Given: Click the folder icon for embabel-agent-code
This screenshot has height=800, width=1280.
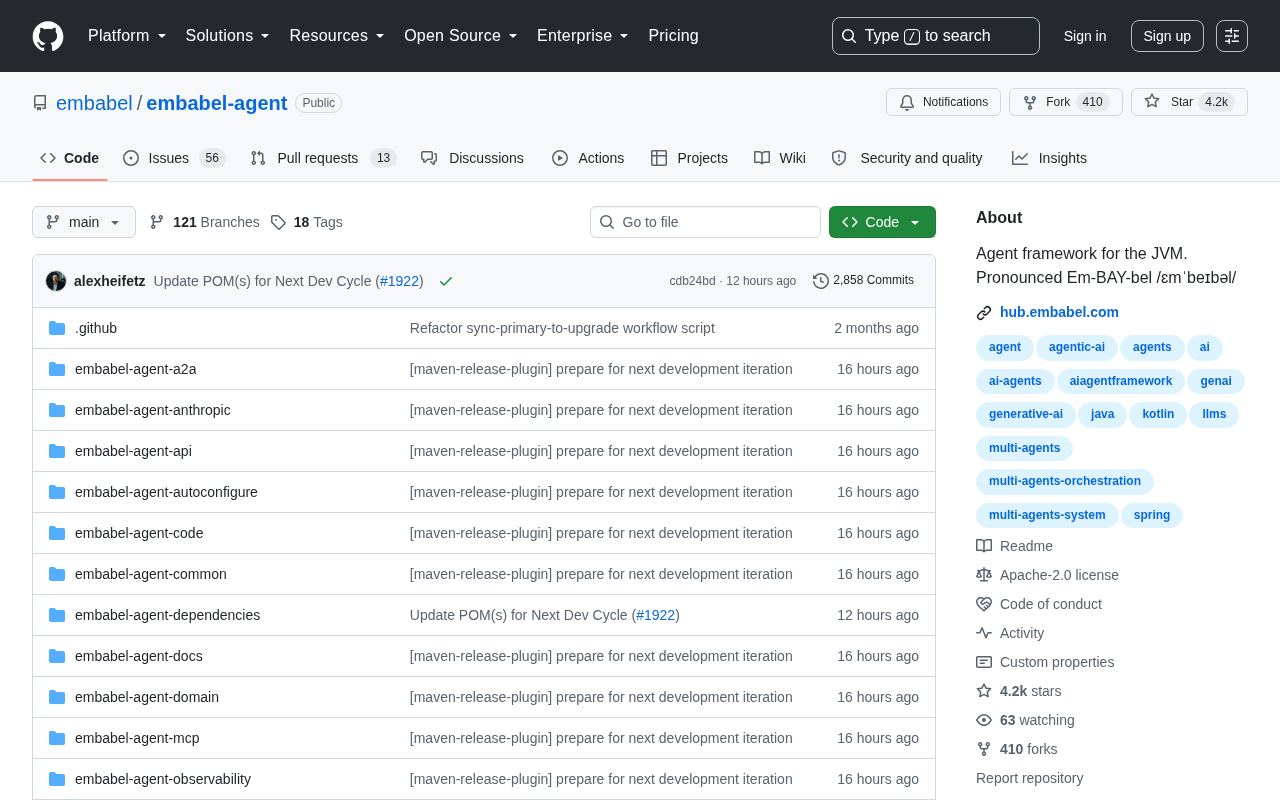Looking at the screenshot, I should [57, 533].
